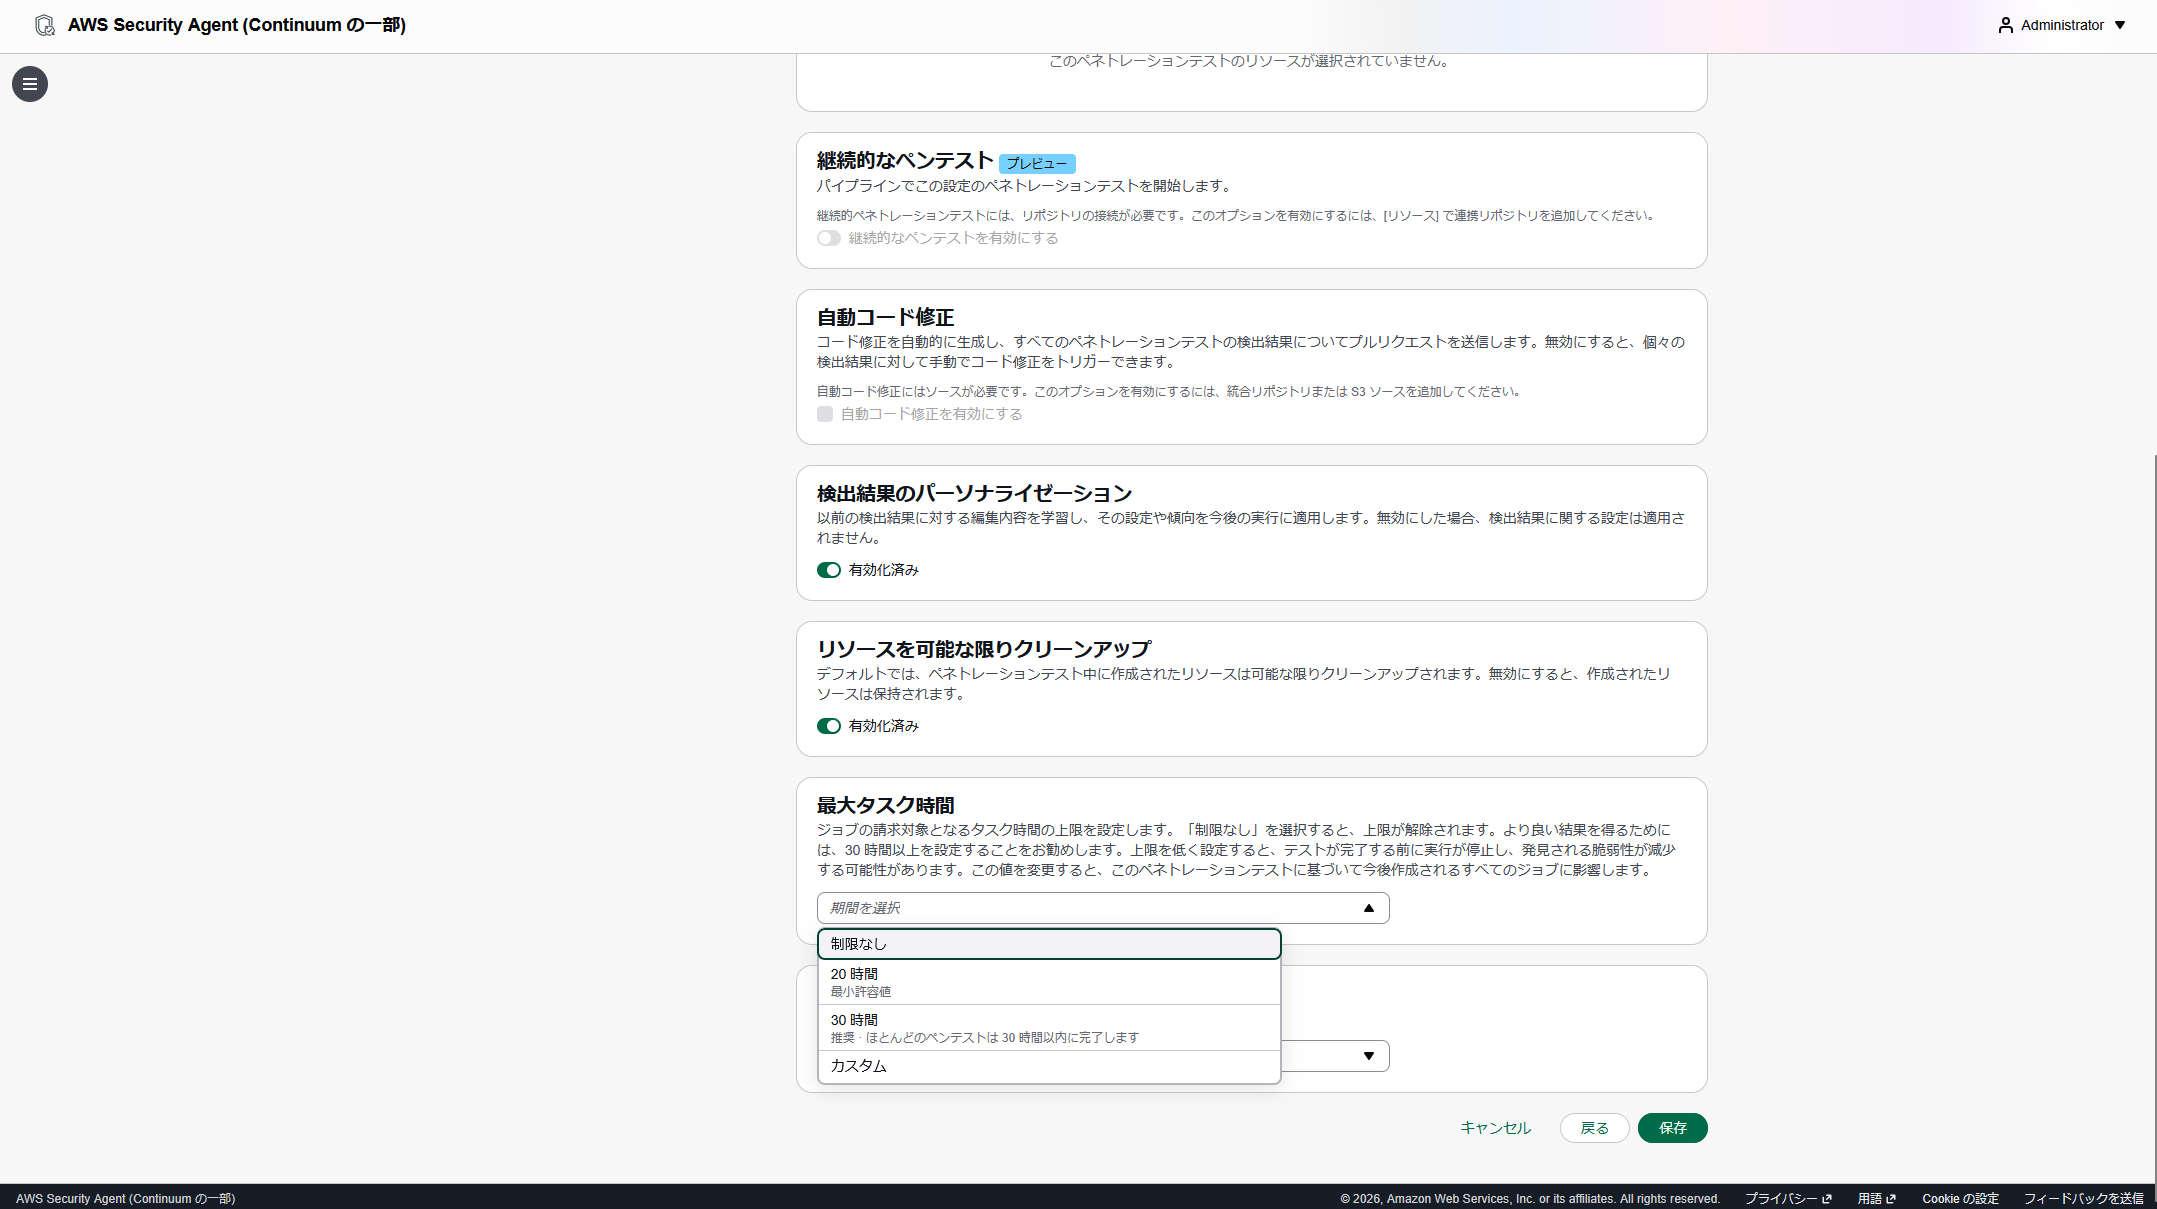
Task: Open Cookie の設定 footer link
Action: [x=1960, y=1198]
